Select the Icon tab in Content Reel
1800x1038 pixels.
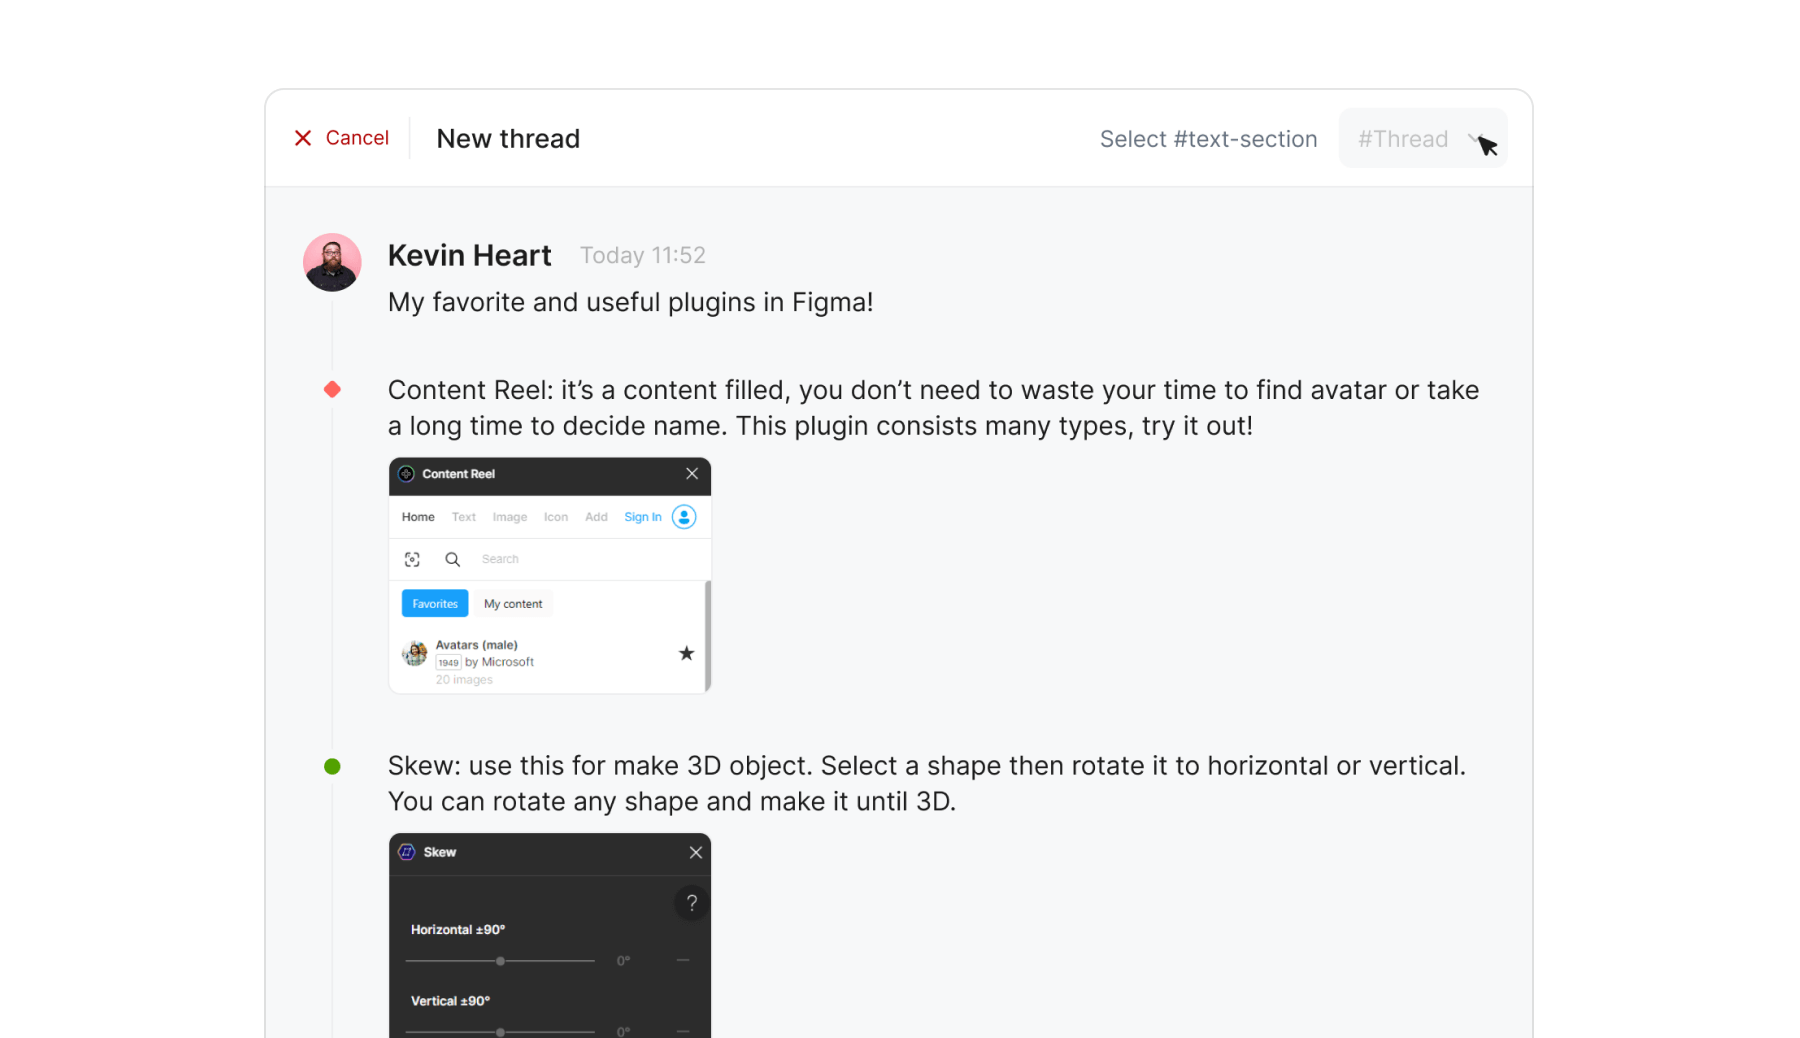tap(556, 517)
